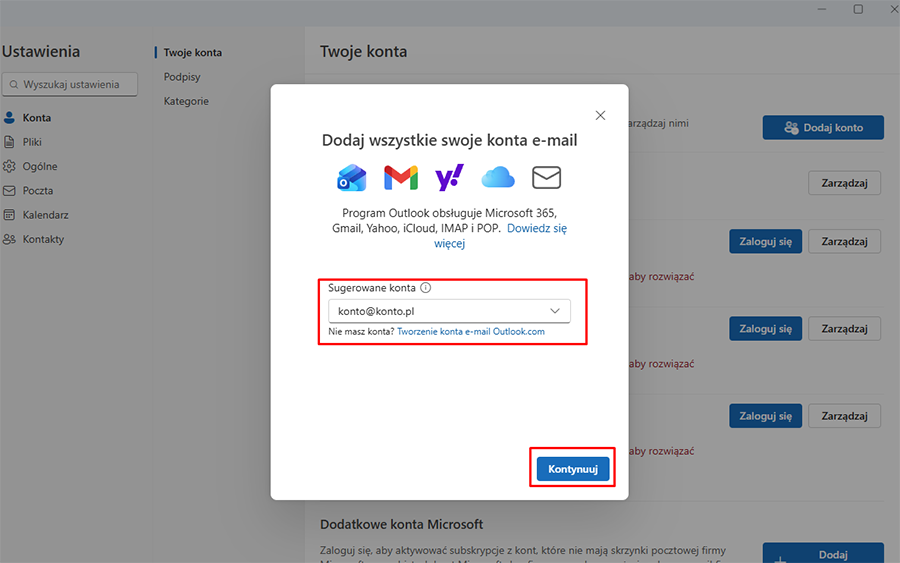Screen dimensions: 900x563
Task: Click the Konta person icon
Action: tap(9, 118)
